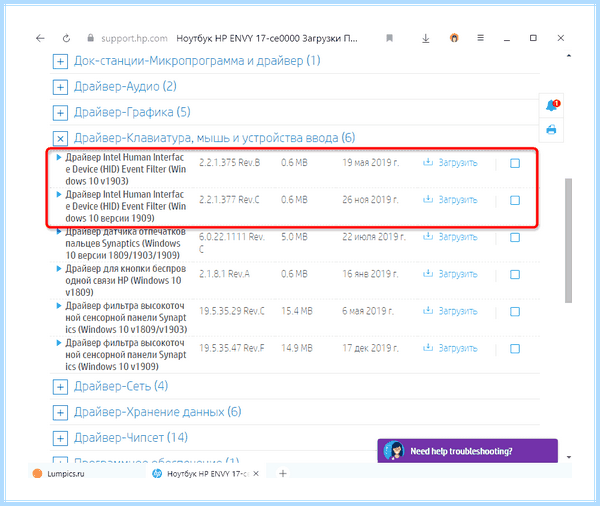Screen dimensions: 600x506
Task: Open a new tab with the plus button
Action: [283, 474]
